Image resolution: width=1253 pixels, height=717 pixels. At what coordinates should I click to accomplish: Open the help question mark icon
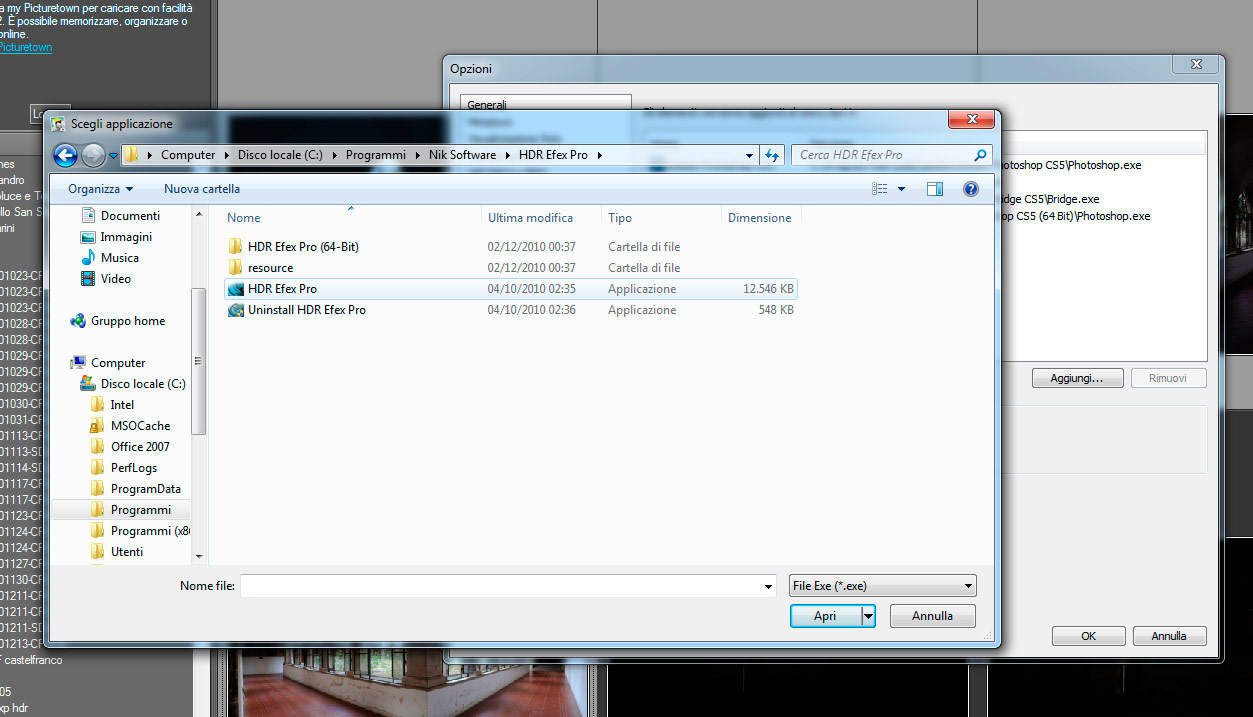[970, 188]
